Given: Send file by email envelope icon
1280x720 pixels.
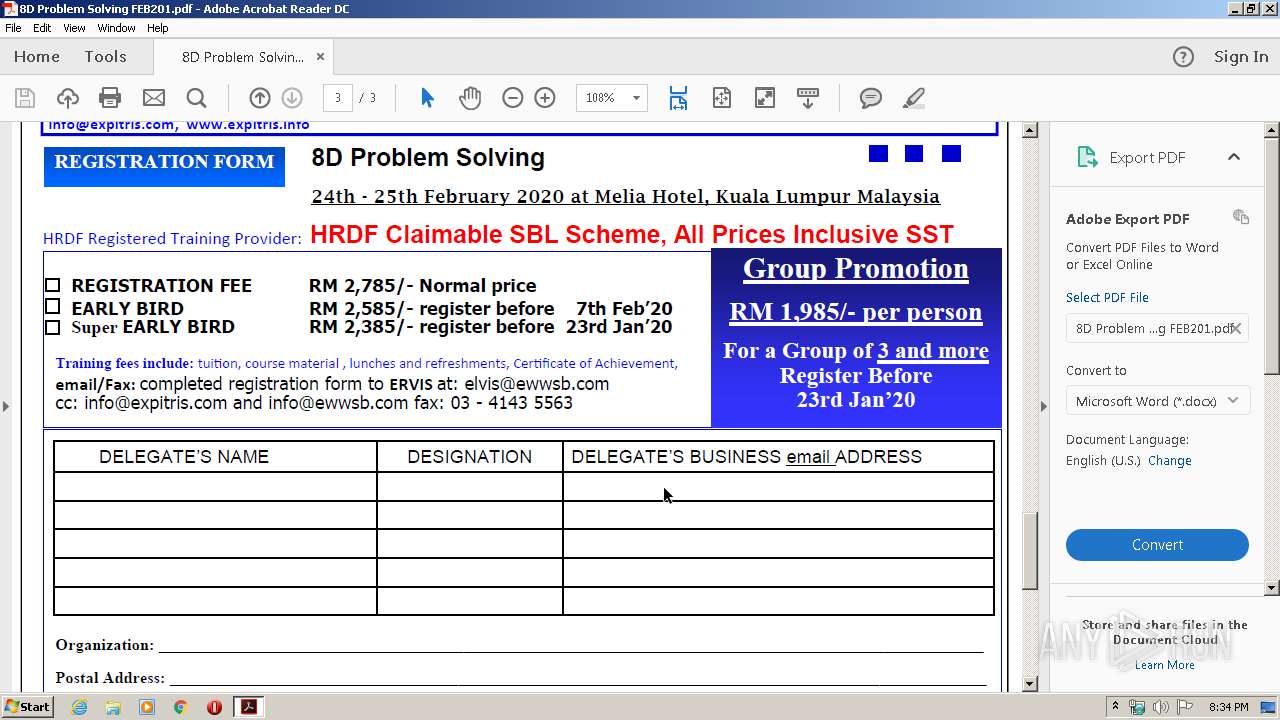Looking at the screenshot, I should pyautogui.click(x=154, y=98).
